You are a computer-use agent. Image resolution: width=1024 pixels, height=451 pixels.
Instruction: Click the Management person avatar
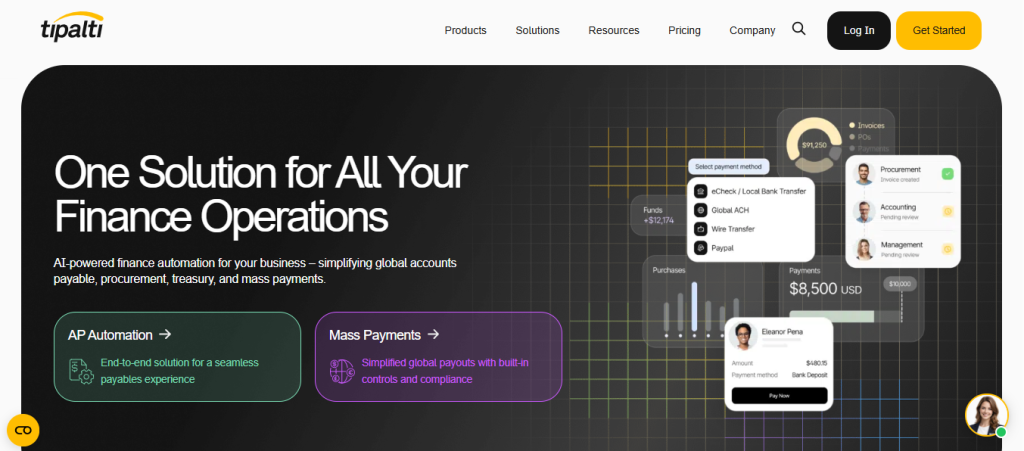point(864,249)
